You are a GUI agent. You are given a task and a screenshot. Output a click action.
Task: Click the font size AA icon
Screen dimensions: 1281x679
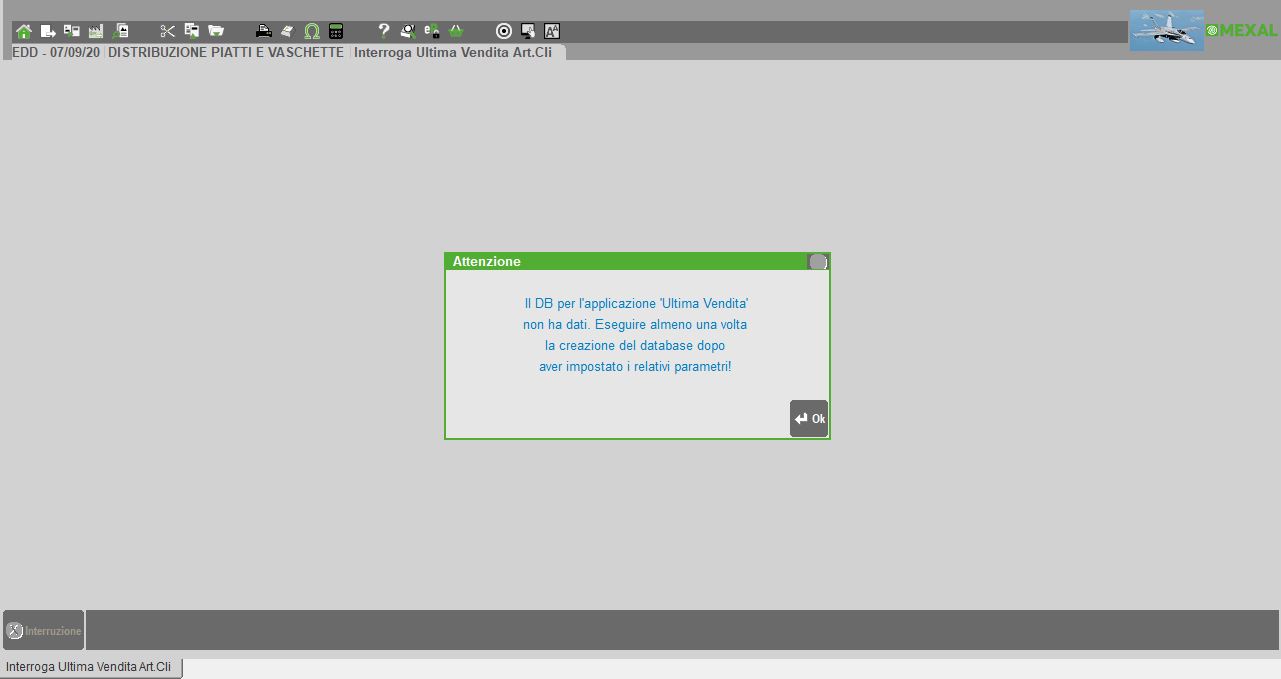point(552,31)
